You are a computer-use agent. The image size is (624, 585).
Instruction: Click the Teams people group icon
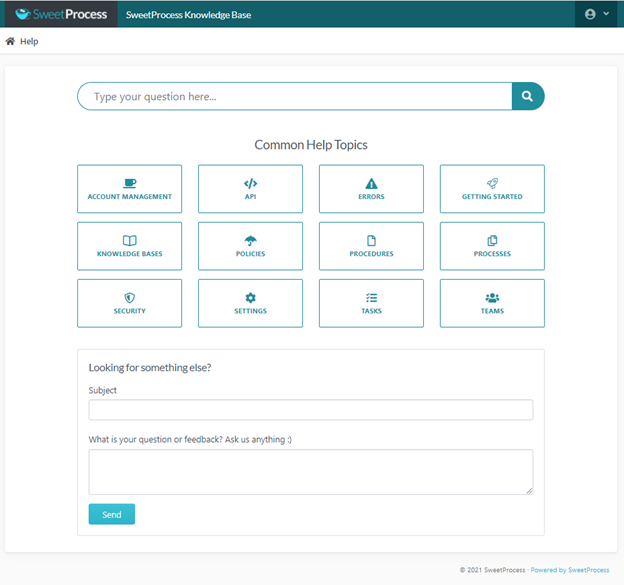point(492,298)
